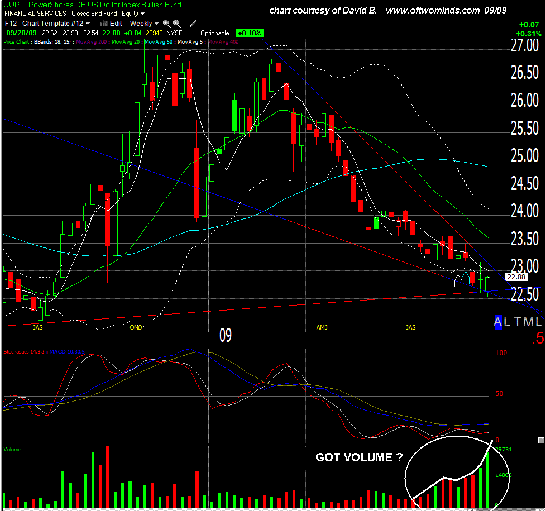Screen dimensions: 545x511
Task: Click the Edit chart button
Action: coord(116,23)
